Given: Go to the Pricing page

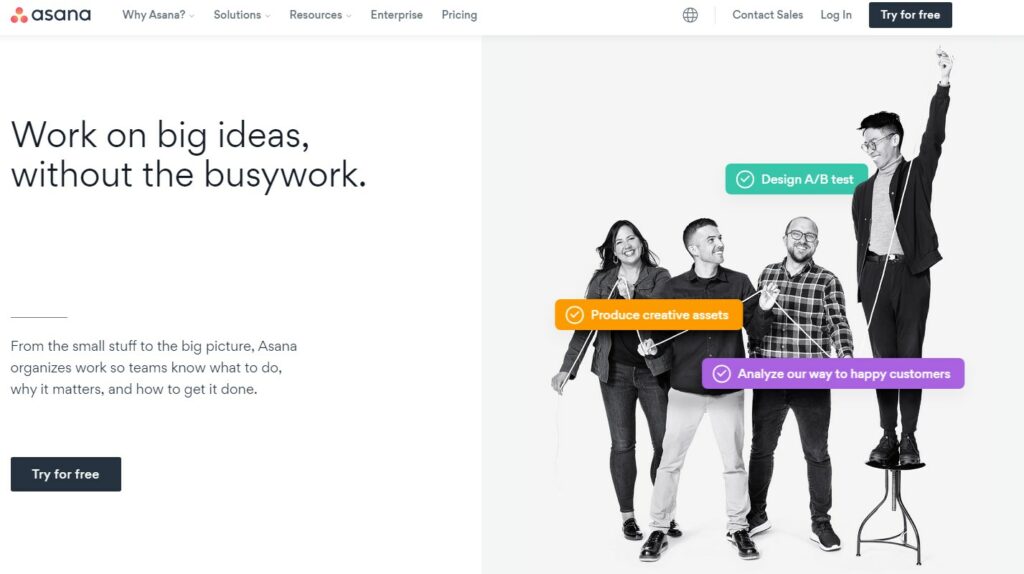Looking at the screenshot, I should (459, 15).
